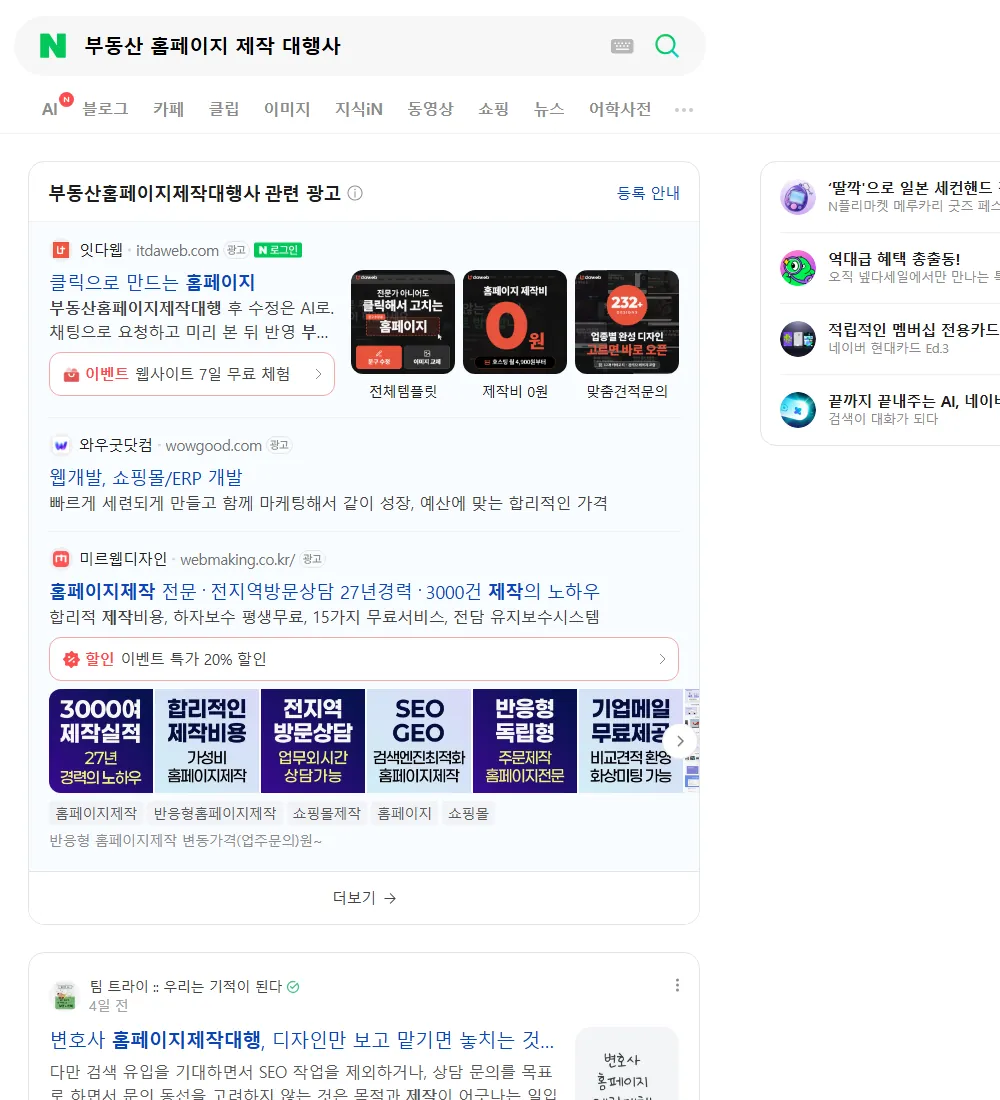The image size is (1000, 1100).
Task: Switch to the 어학사전 tab
Action: pyautogui.click(x=620, y=109)
